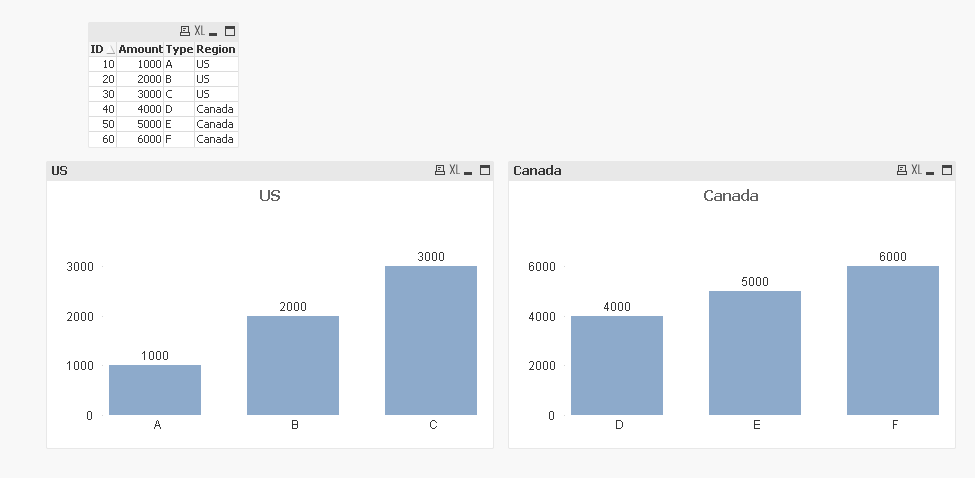Maximize the Canada chart object
Viewport: 975px width, 478px height.
click(947, 170)
